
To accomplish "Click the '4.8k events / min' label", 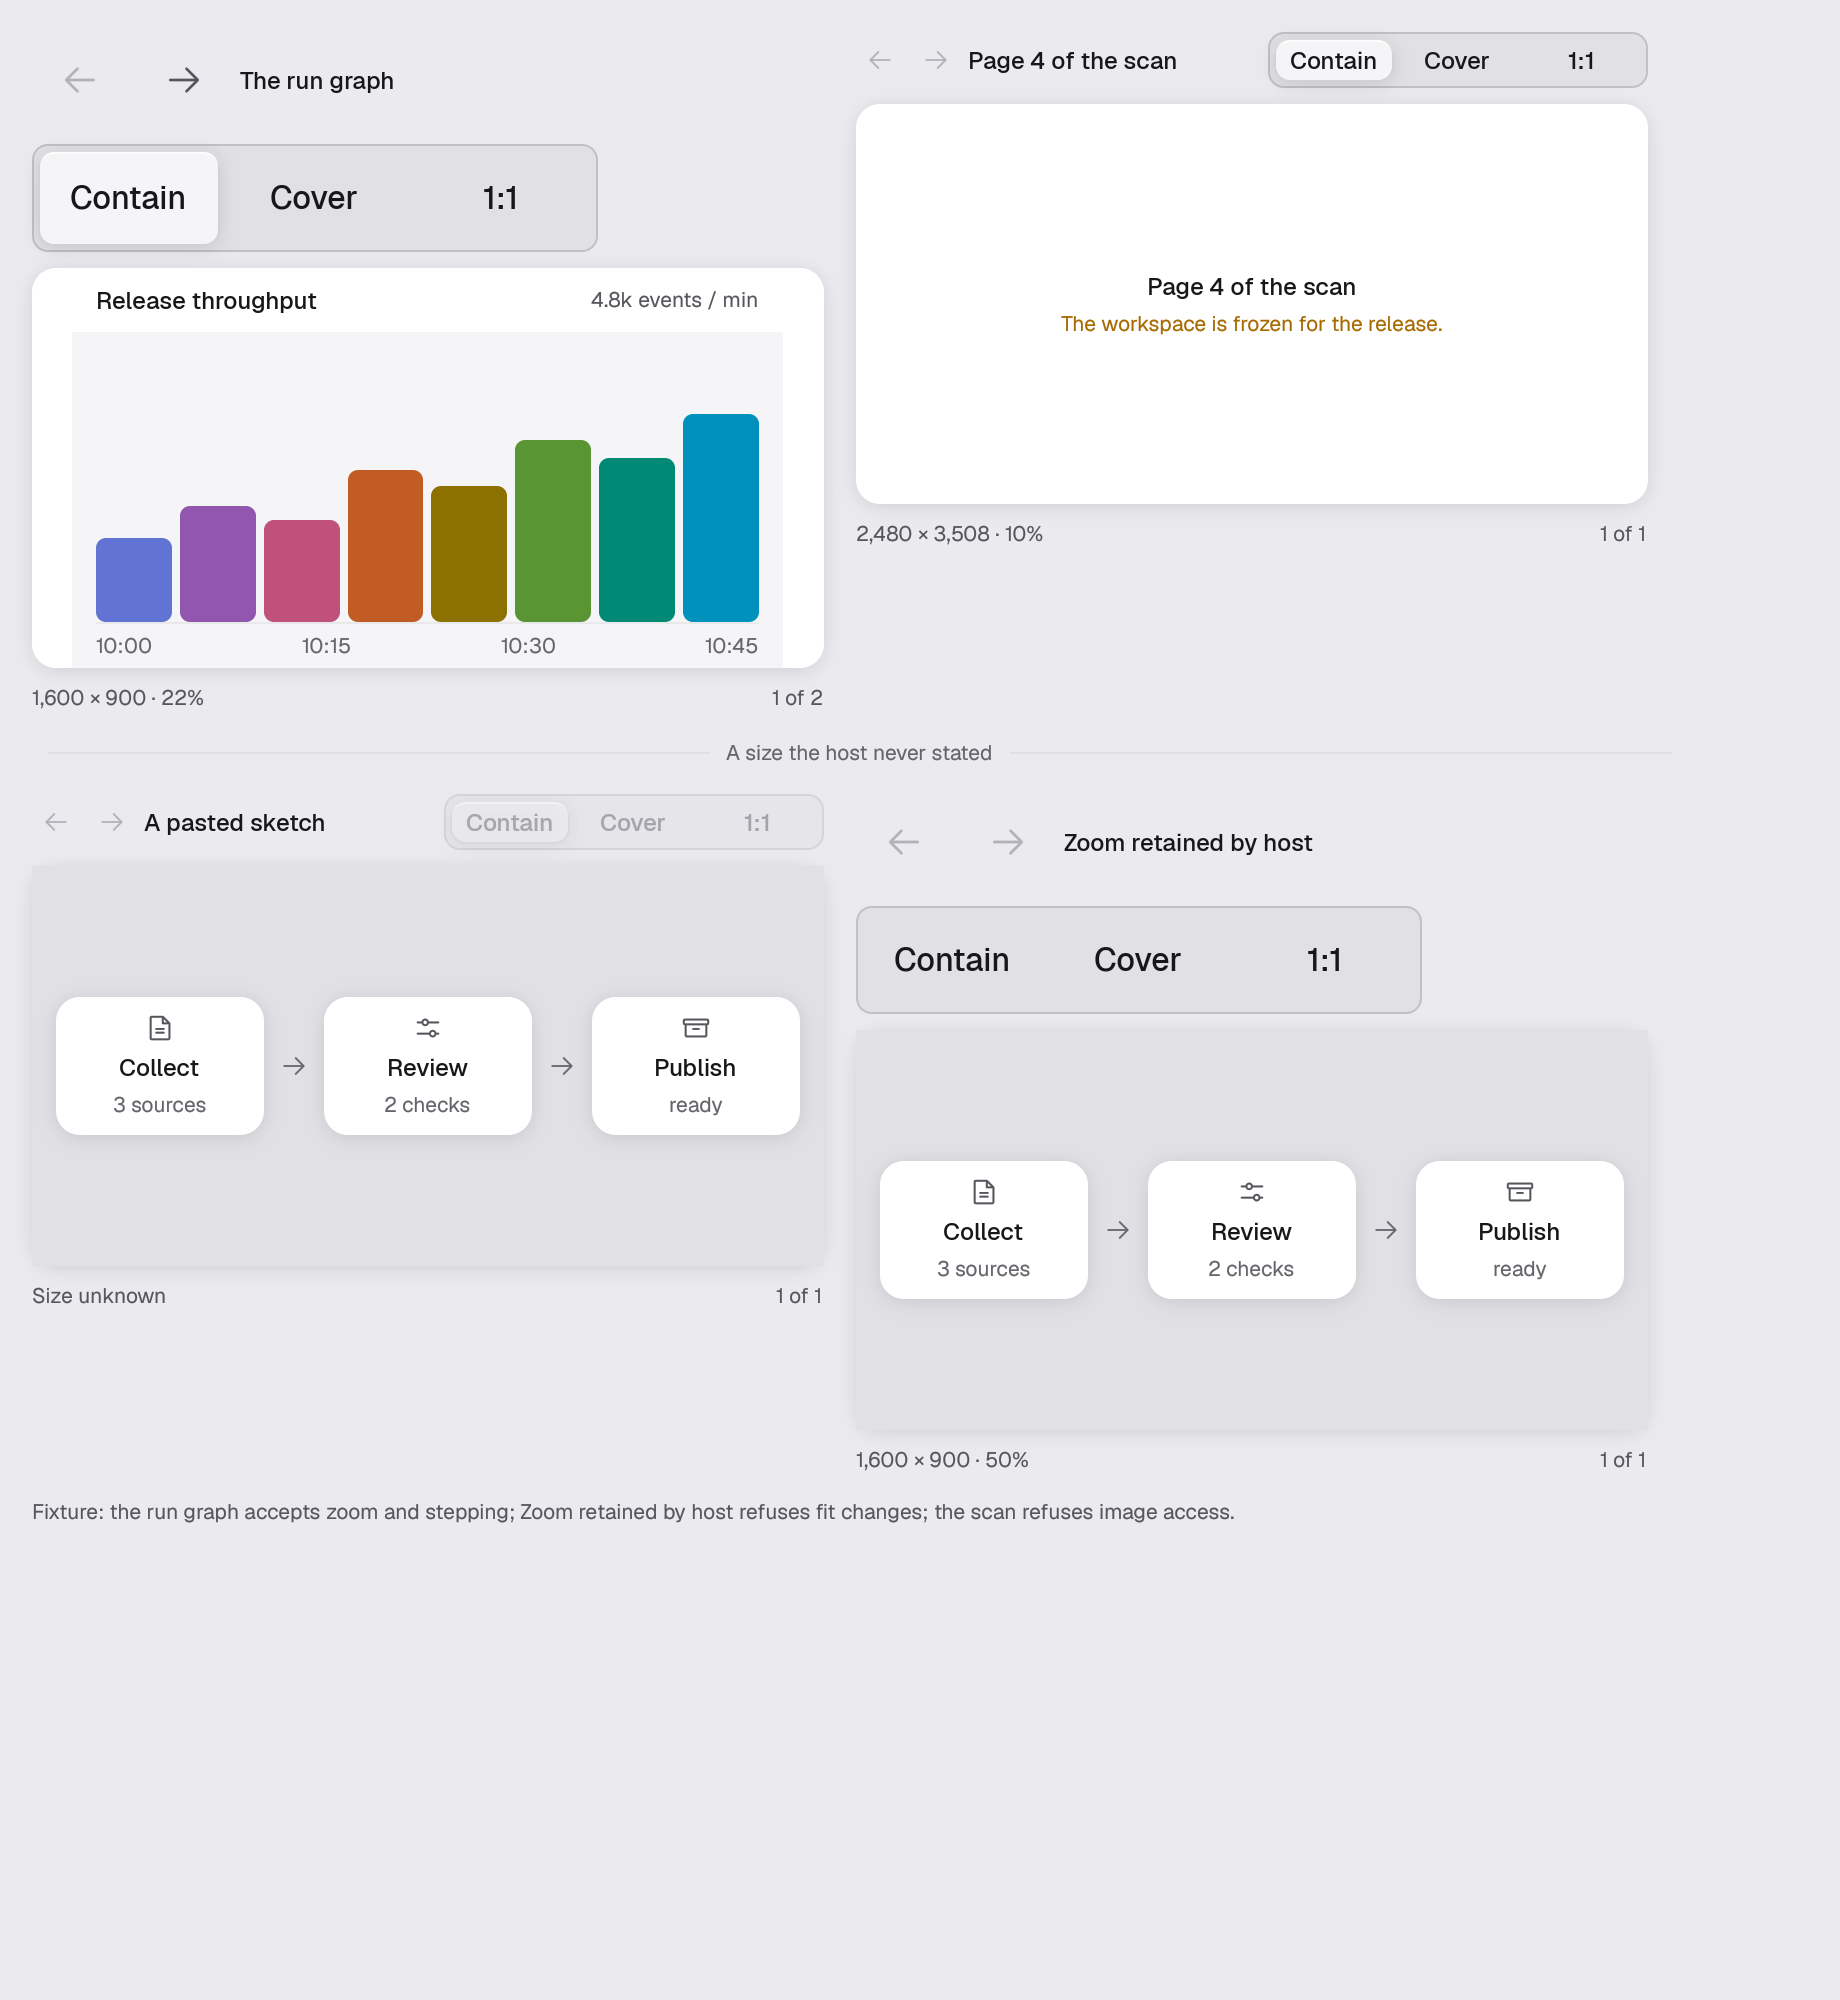I will [674, 300].
